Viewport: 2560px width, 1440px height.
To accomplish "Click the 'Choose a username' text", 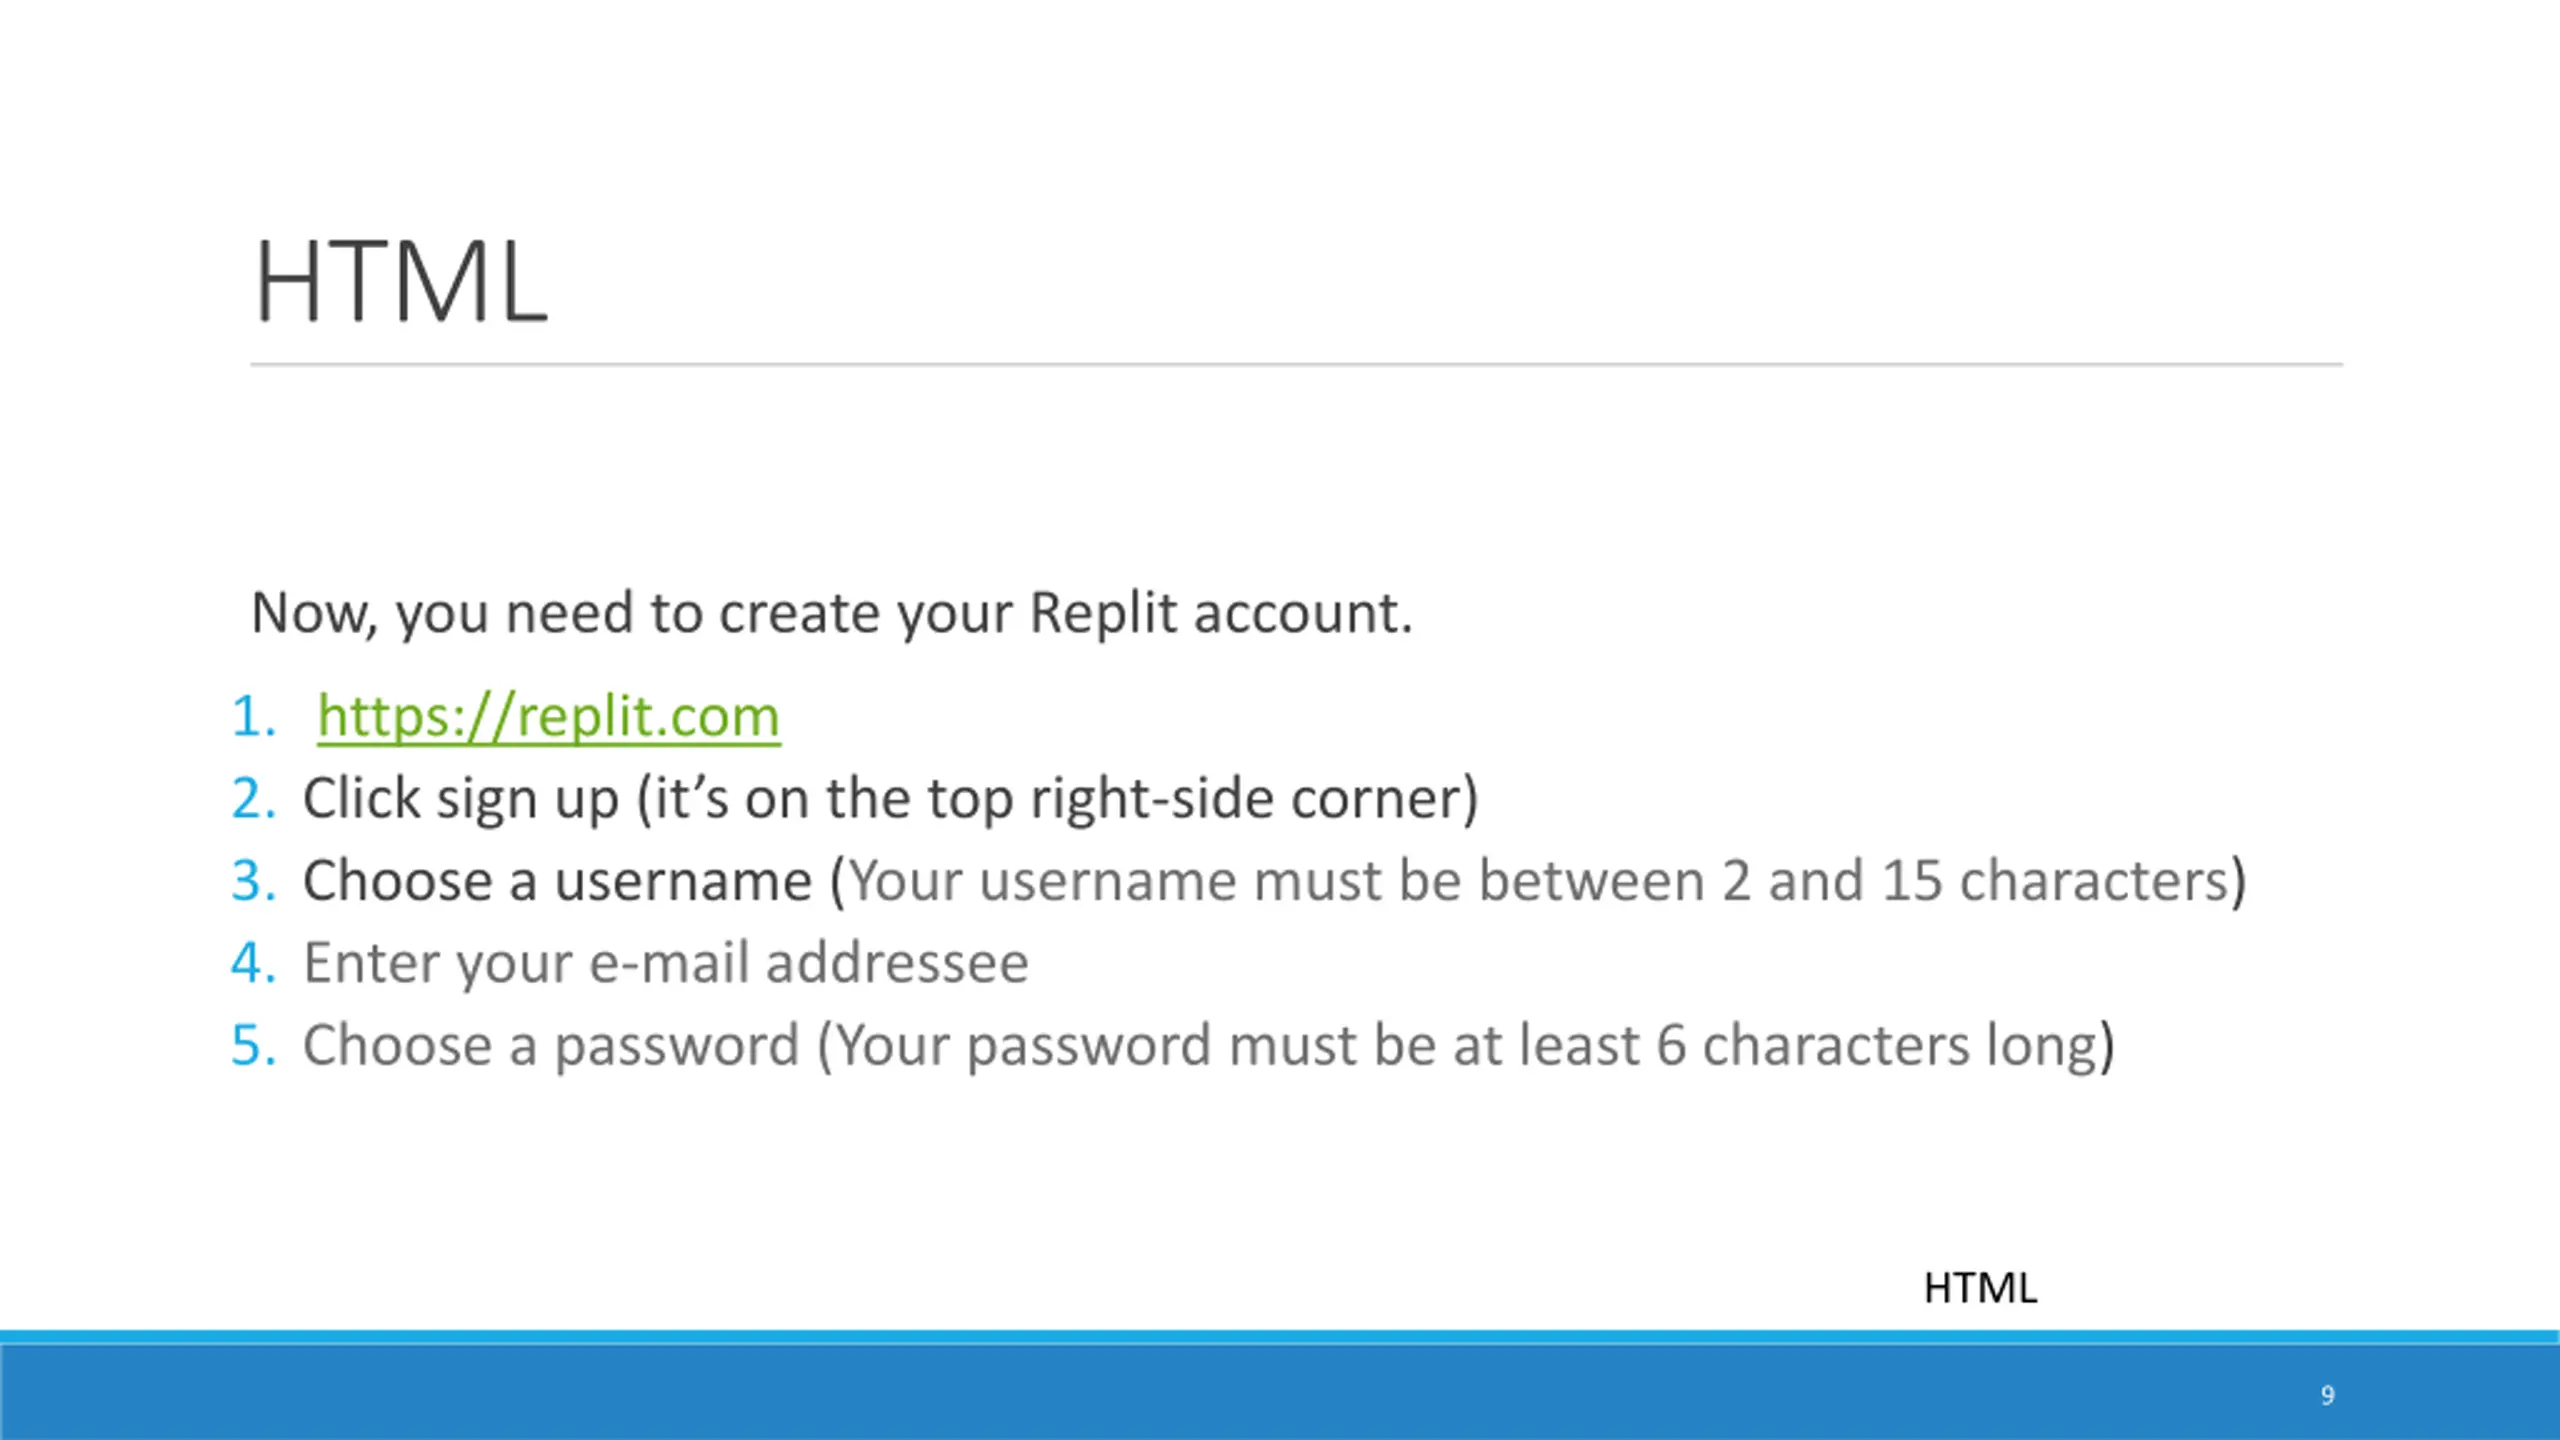I will (x=557, y=881).
